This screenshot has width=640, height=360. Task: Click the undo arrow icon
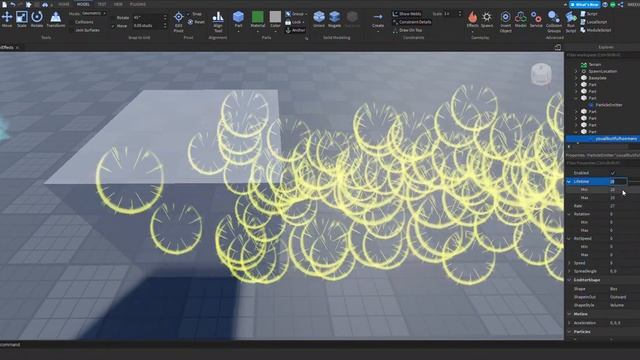coord(13,4)
